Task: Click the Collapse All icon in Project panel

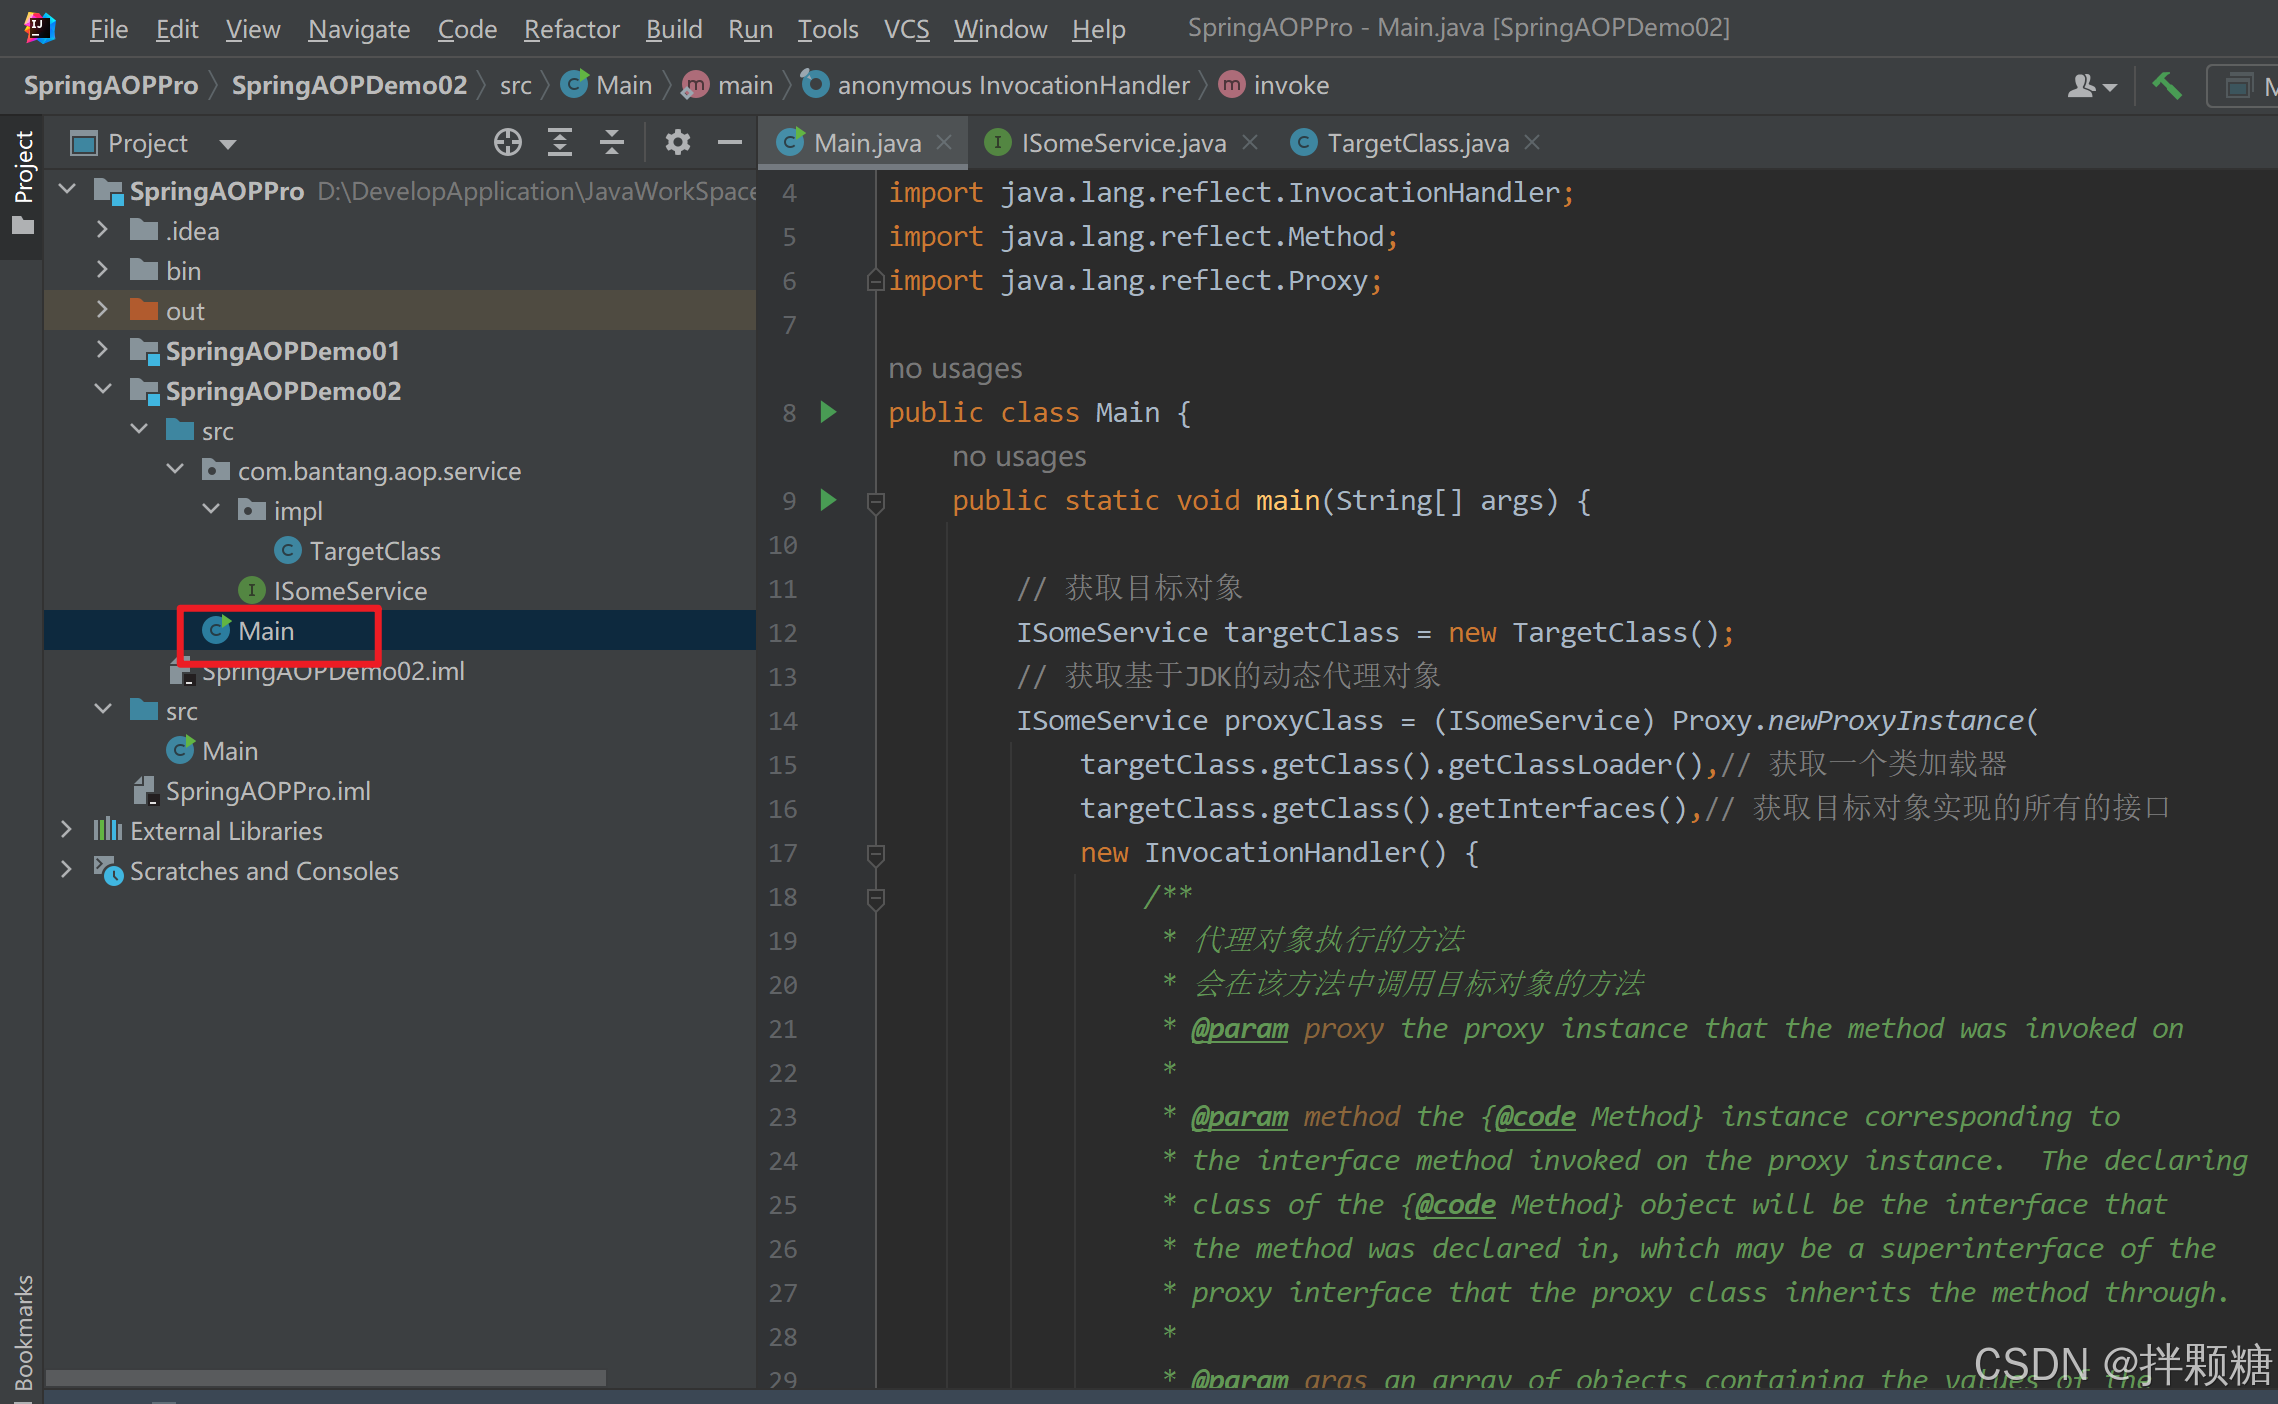Action: 612,143
